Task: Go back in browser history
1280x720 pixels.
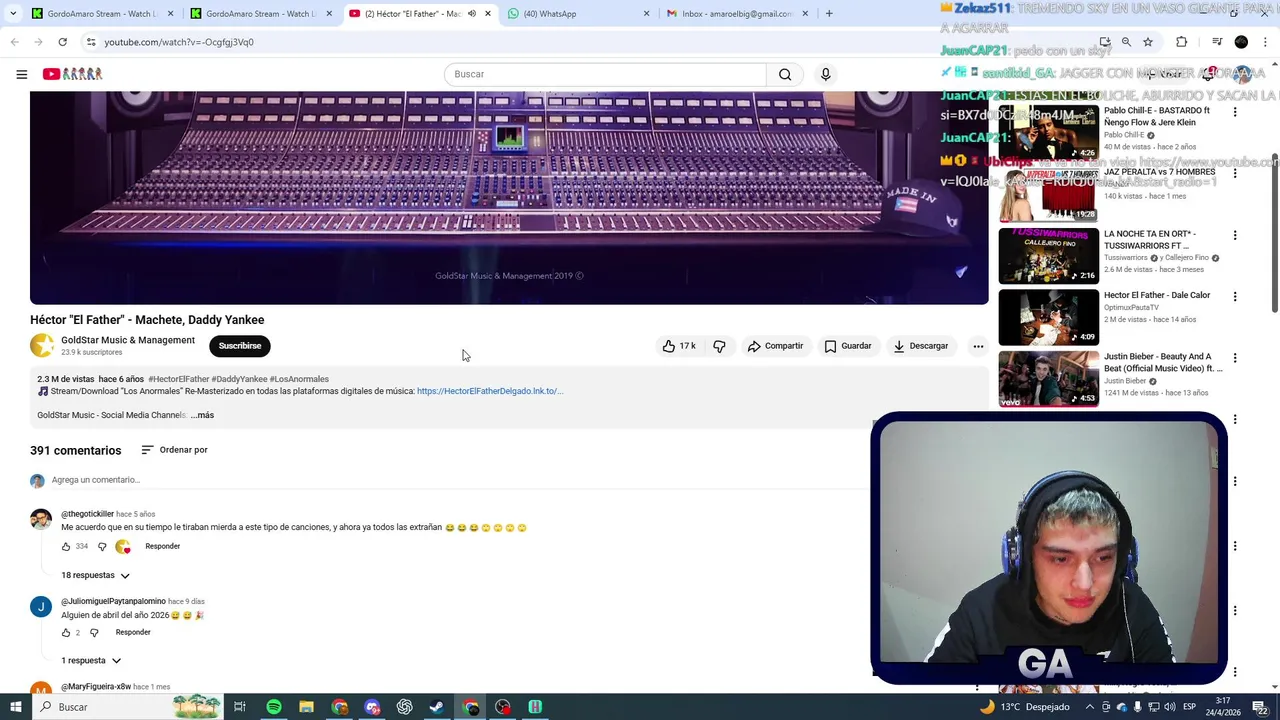Action: tap(14, 42)
